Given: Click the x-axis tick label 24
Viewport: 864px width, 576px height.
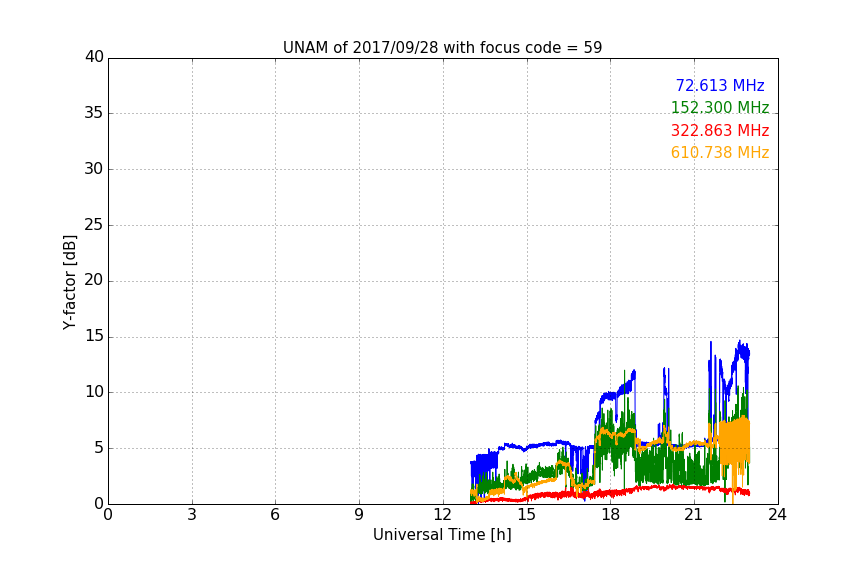Looking at the screenshot, I should [x=777, y=515].
